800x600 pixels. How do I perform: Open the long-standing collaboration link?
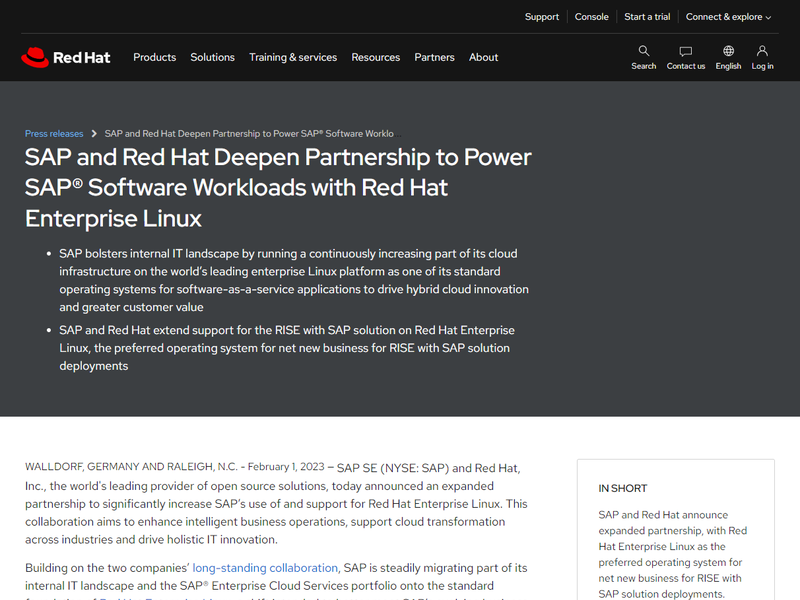[265, 567]
